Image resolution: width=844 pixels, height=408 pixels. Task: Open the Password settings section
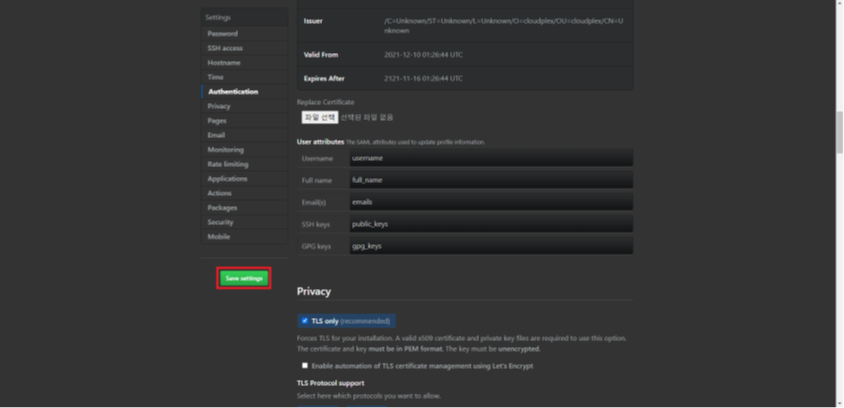tap(222, 34)
